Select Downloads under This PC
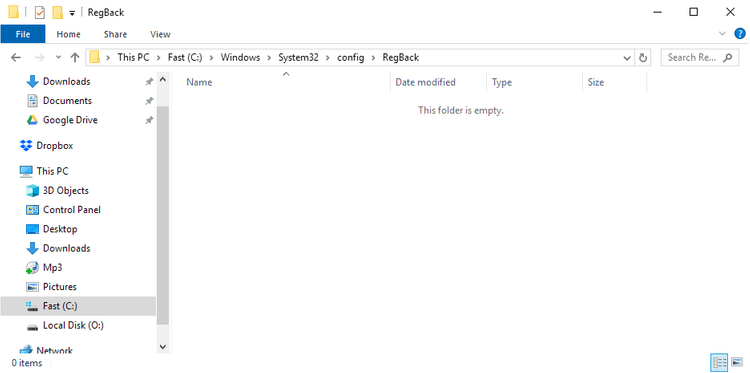 [66, 248]
